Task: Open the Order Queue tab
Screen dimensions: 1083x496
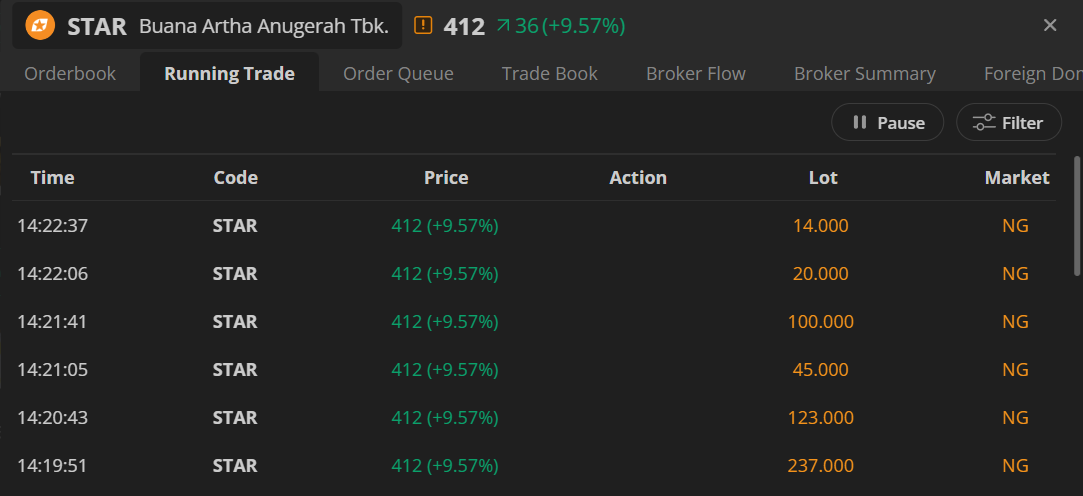Action: click(398, 74)
